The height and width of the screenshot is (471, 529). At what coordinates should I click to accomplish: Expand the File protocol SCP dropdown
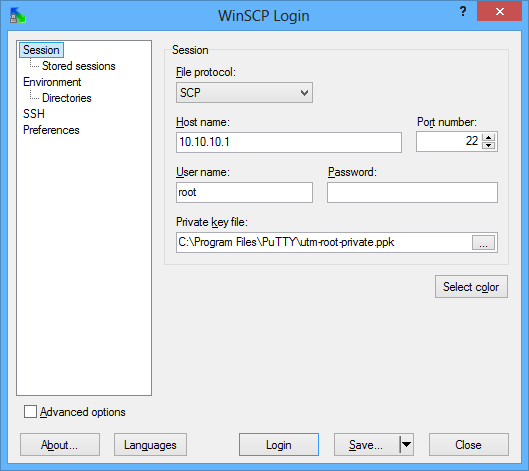point(244,93)
